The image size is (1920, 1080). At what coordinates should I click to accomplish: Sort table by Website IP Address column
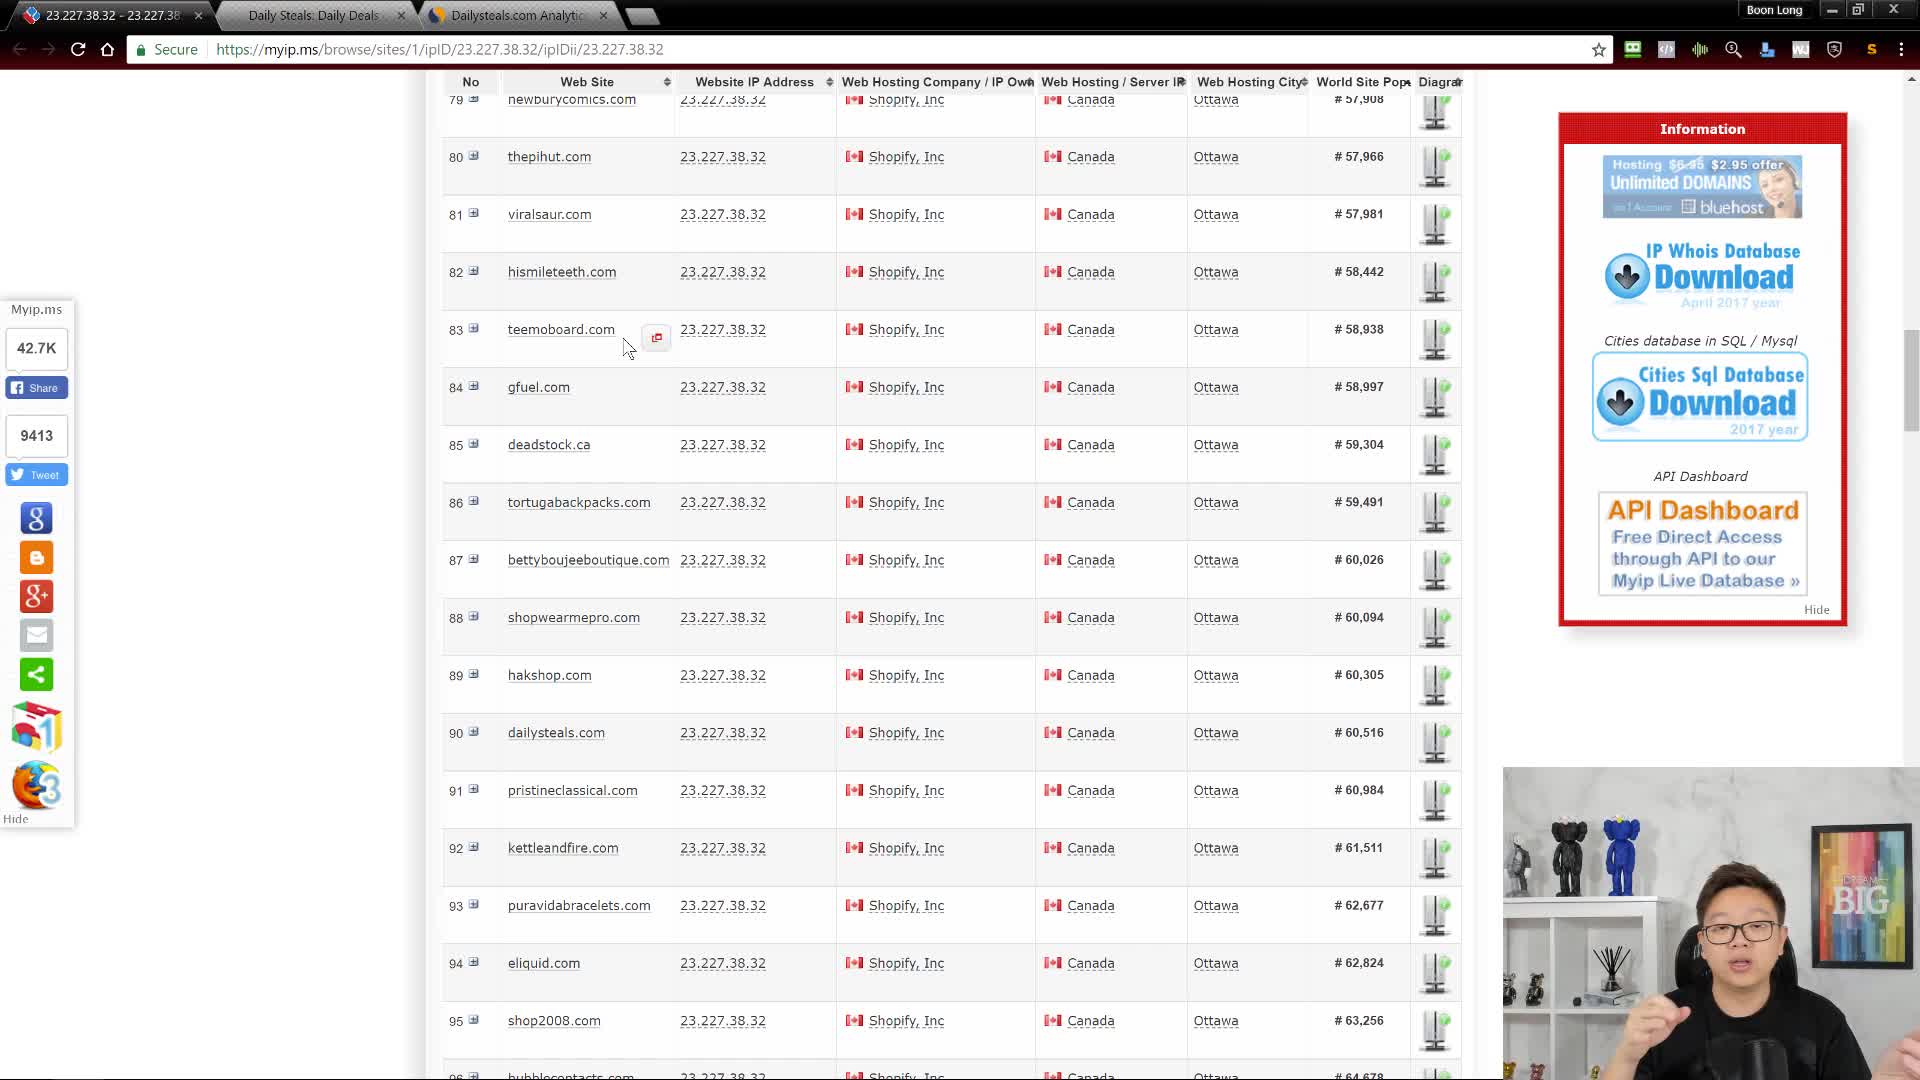755,82
